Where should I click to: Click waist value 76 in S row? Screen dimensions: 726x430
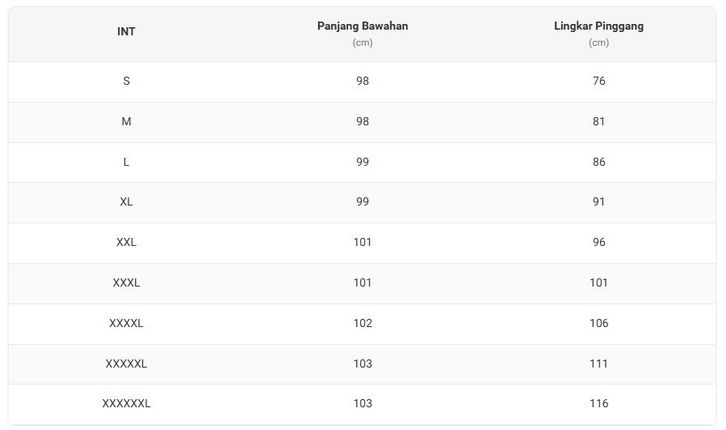coord(598,81)
